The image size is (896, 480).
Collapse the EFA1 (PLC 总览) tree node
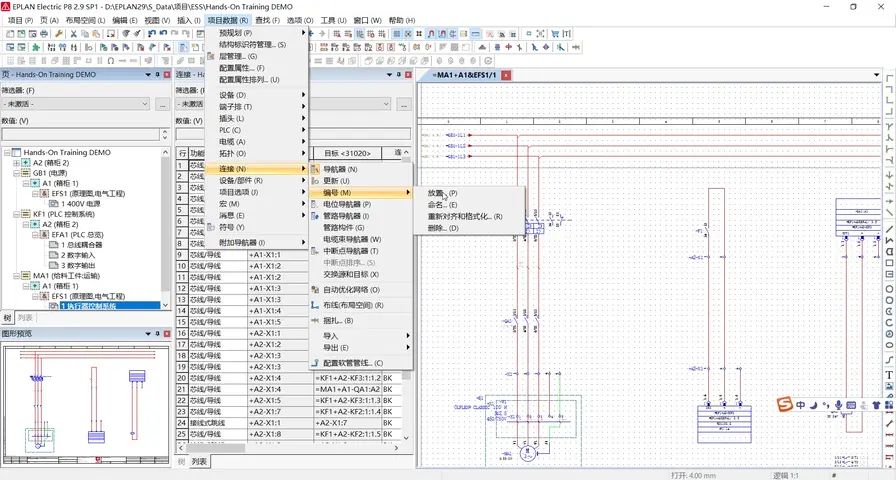click(x=35, y=235)
